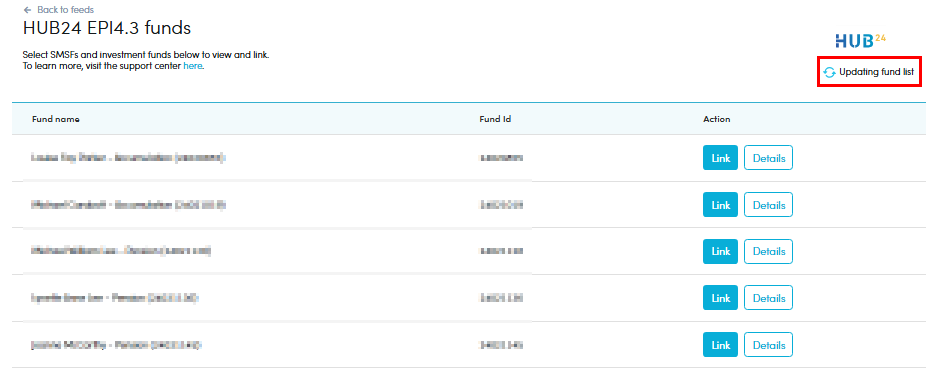Click the HUB24 logo
Image resolution: width=929 pixels, height=370 pixels.
click(860, 40)
